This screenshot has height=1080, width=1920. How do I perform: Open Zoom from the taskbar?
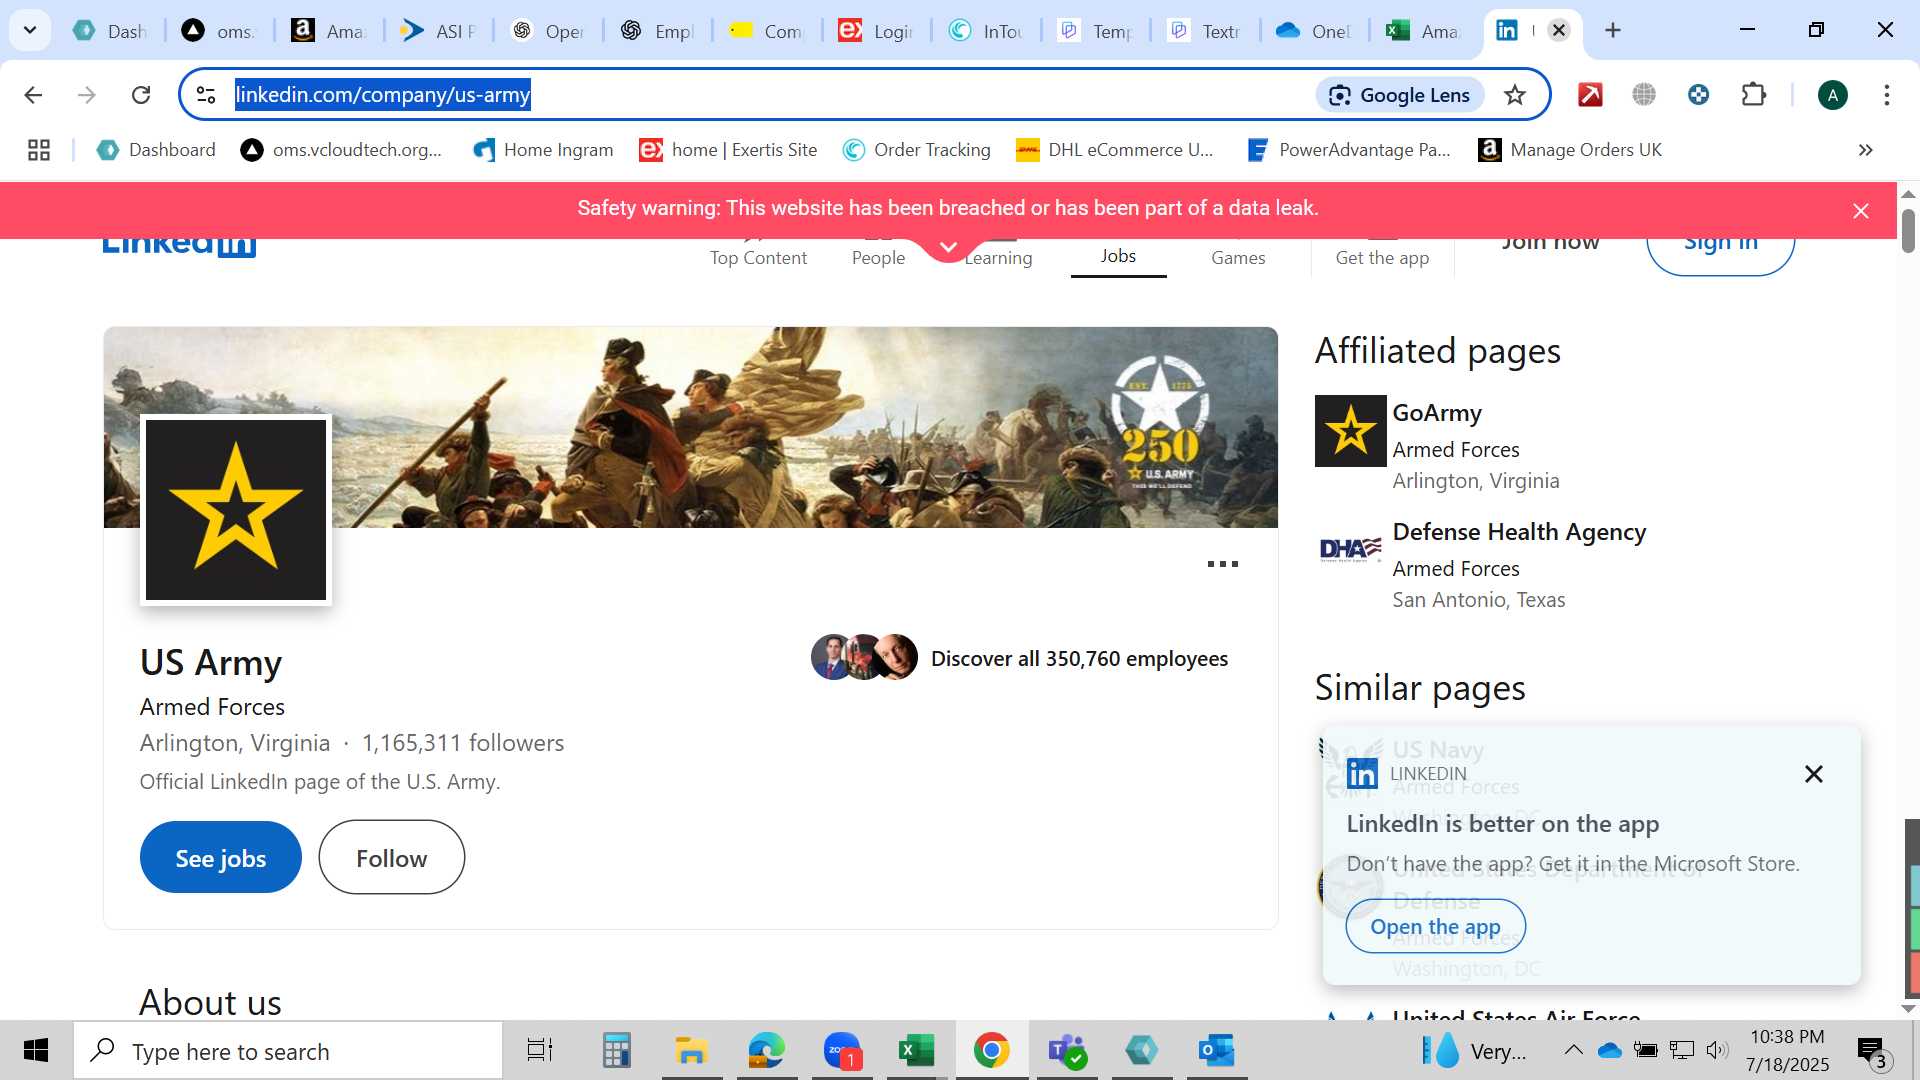(842, 1051)
